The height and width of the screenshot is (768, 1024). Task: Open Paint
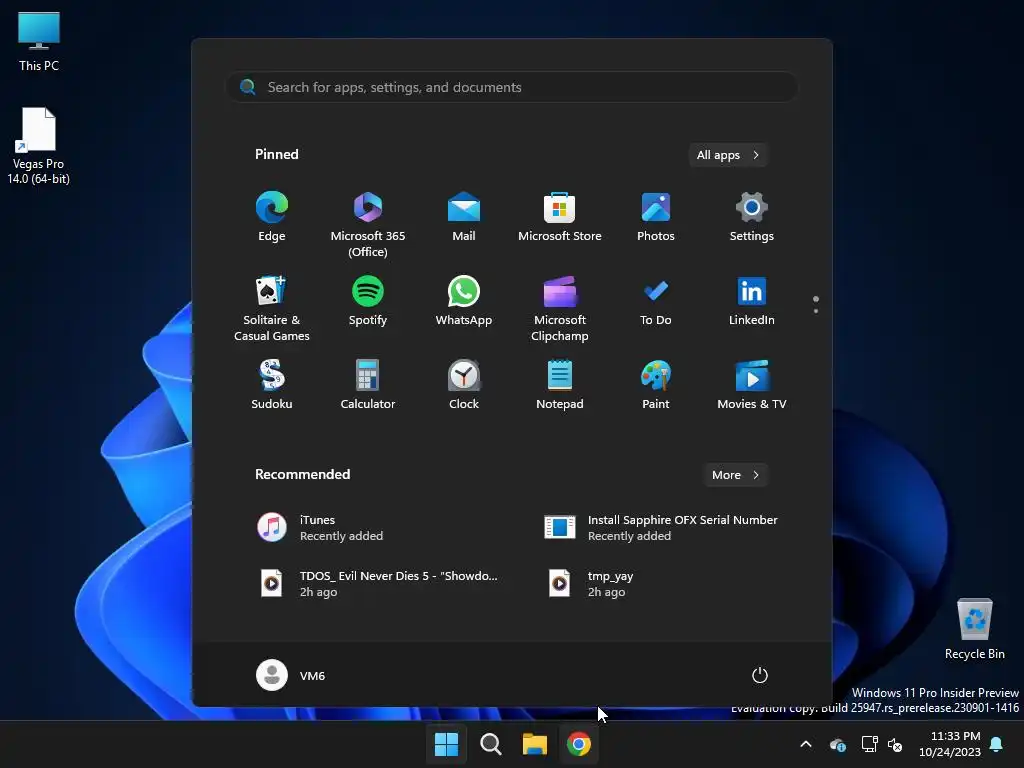click(x=656, y=385)
